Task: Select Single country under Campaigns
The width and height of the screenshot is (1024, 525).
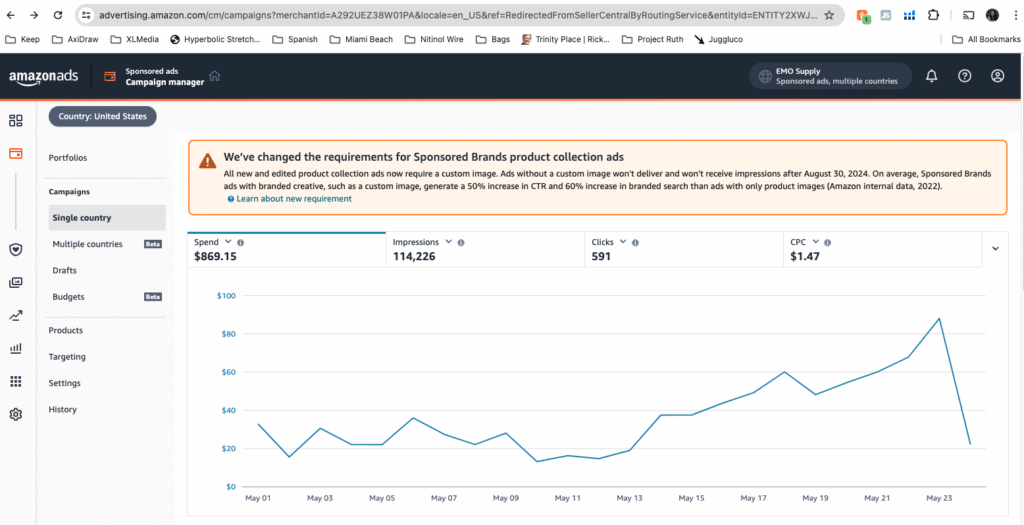Action: pyautogui.click(x=82, y=218)
